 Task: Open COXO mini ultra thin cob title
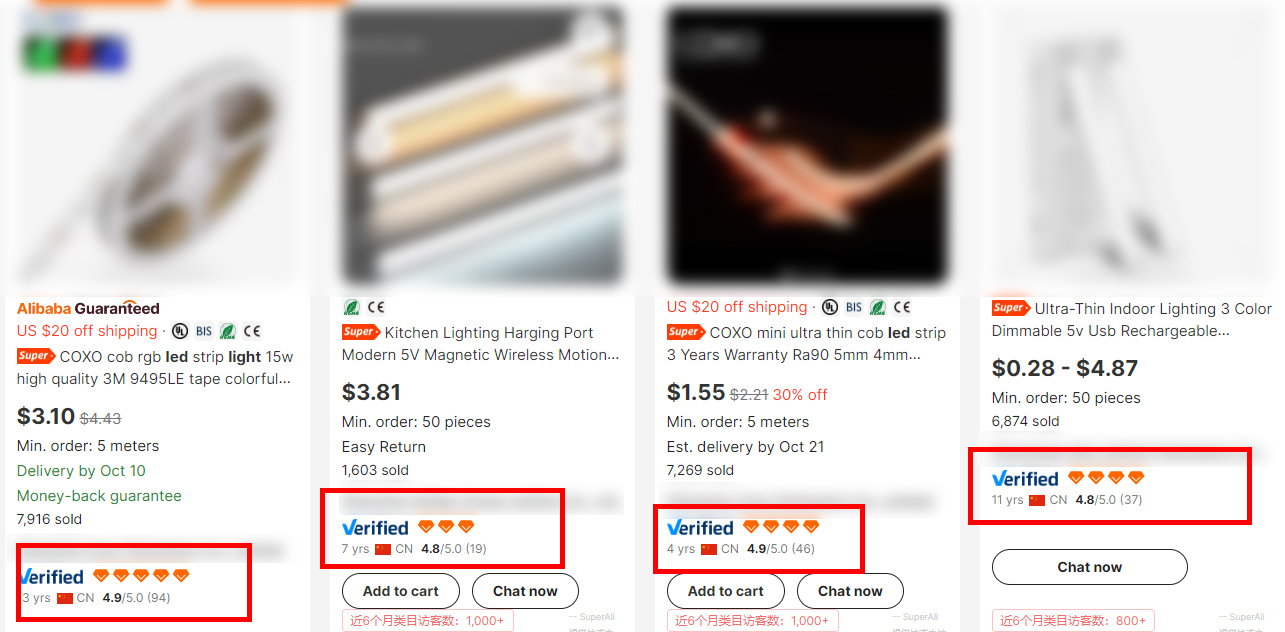click(x=806, y=344)
